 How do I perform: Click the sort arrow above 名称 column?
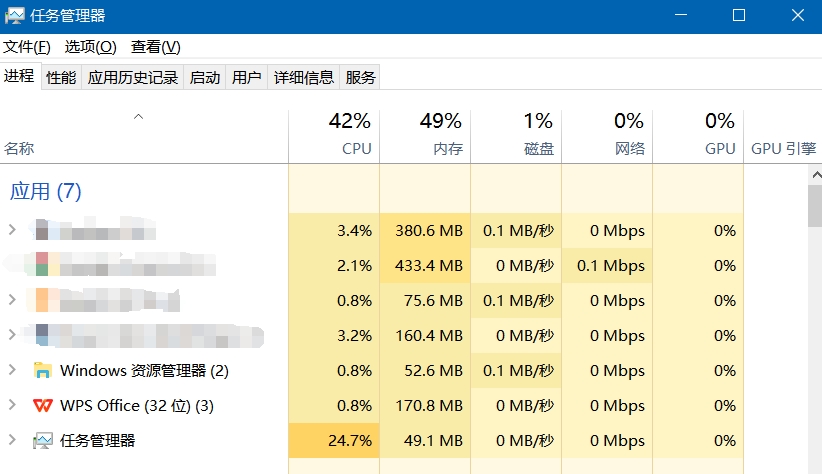pyautogui.click(x=139, y=117)
